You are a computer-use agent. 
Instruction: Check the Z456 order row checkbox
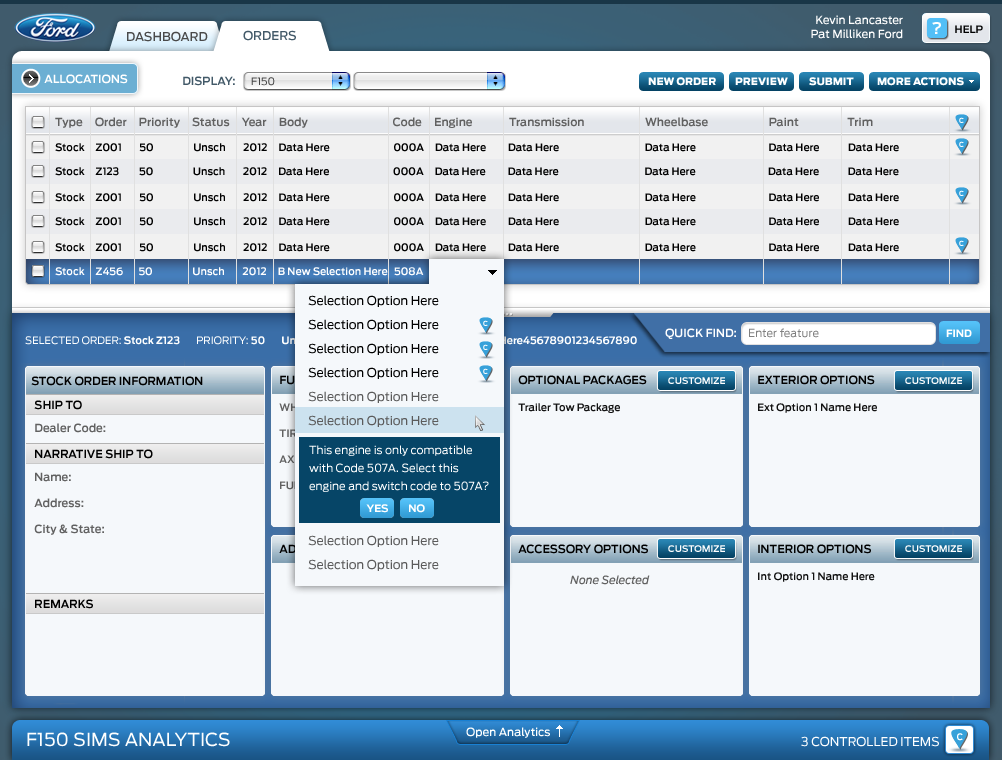pyautogui.click(x=38, y=271)
